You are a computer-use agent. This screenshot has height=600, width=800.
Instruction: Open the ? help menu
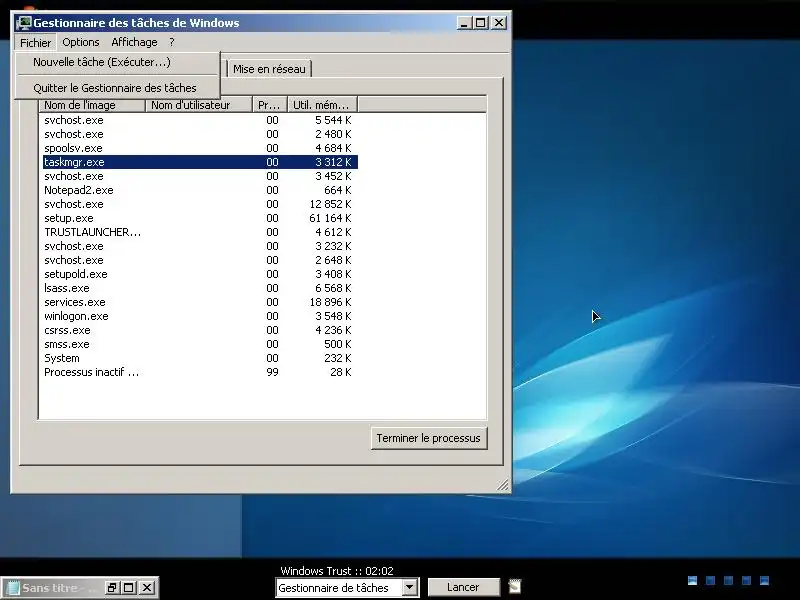point(172,42)
